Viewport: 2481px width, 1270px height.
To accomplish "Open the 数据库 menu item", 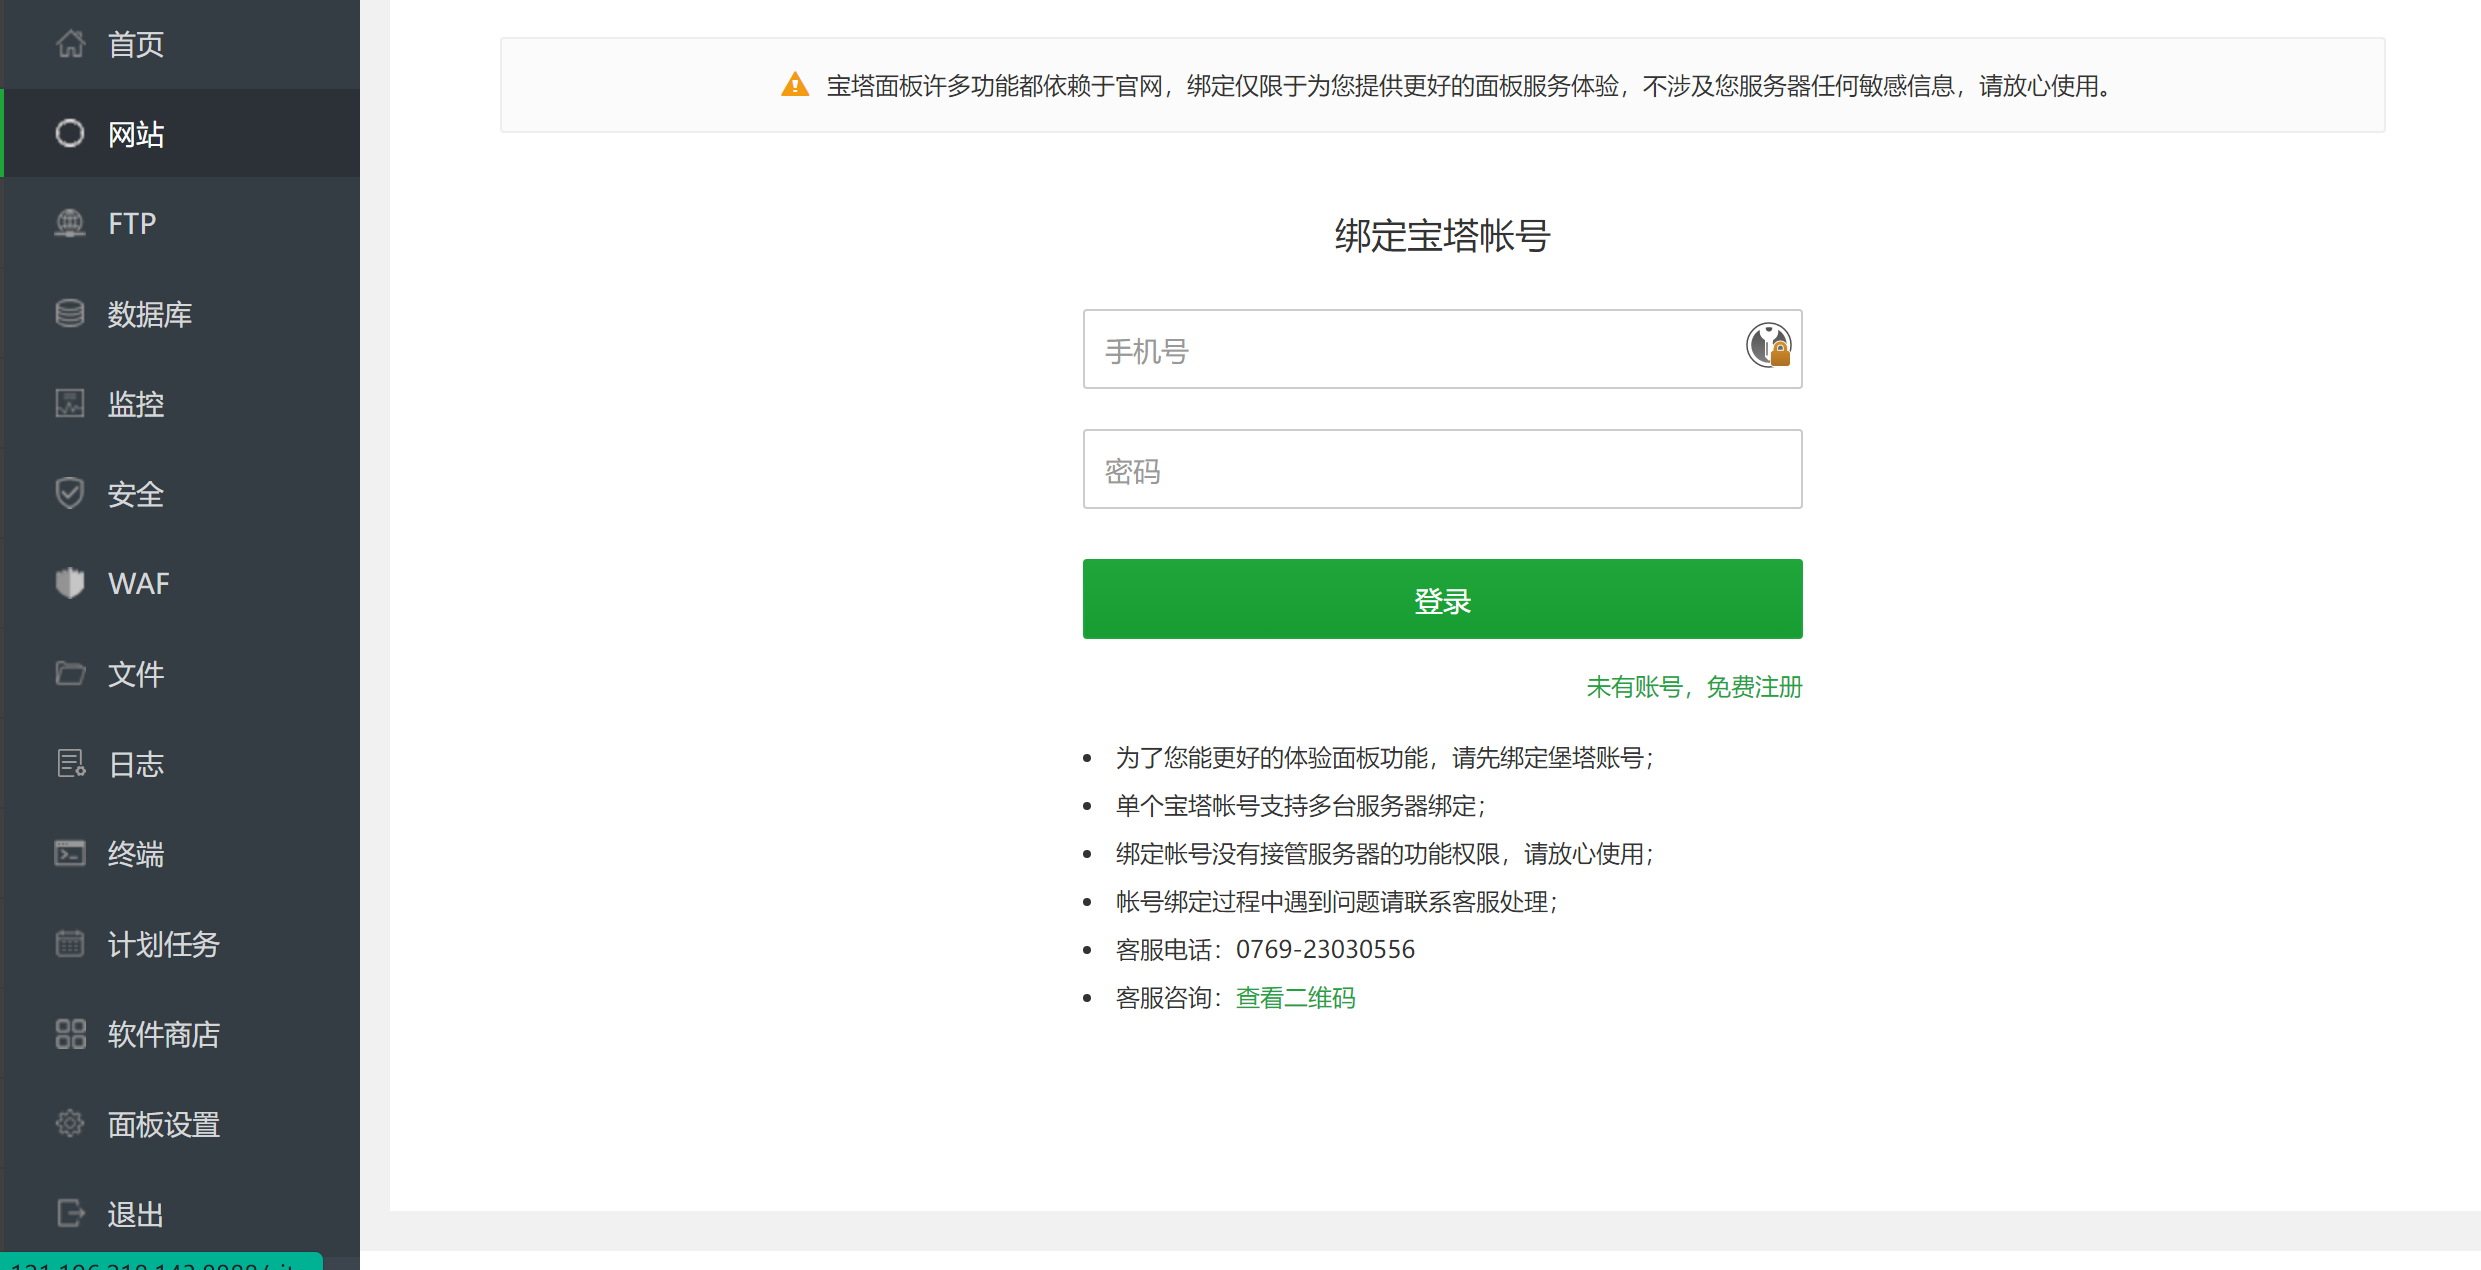I will click(x=180, y=313).
